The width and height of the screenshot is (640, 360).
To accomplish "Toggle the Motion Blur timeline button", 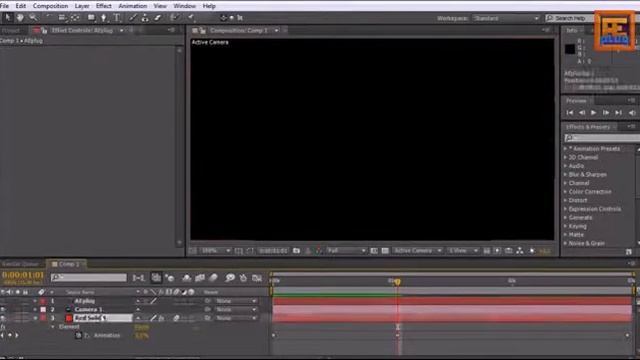I will coord(213,278).
